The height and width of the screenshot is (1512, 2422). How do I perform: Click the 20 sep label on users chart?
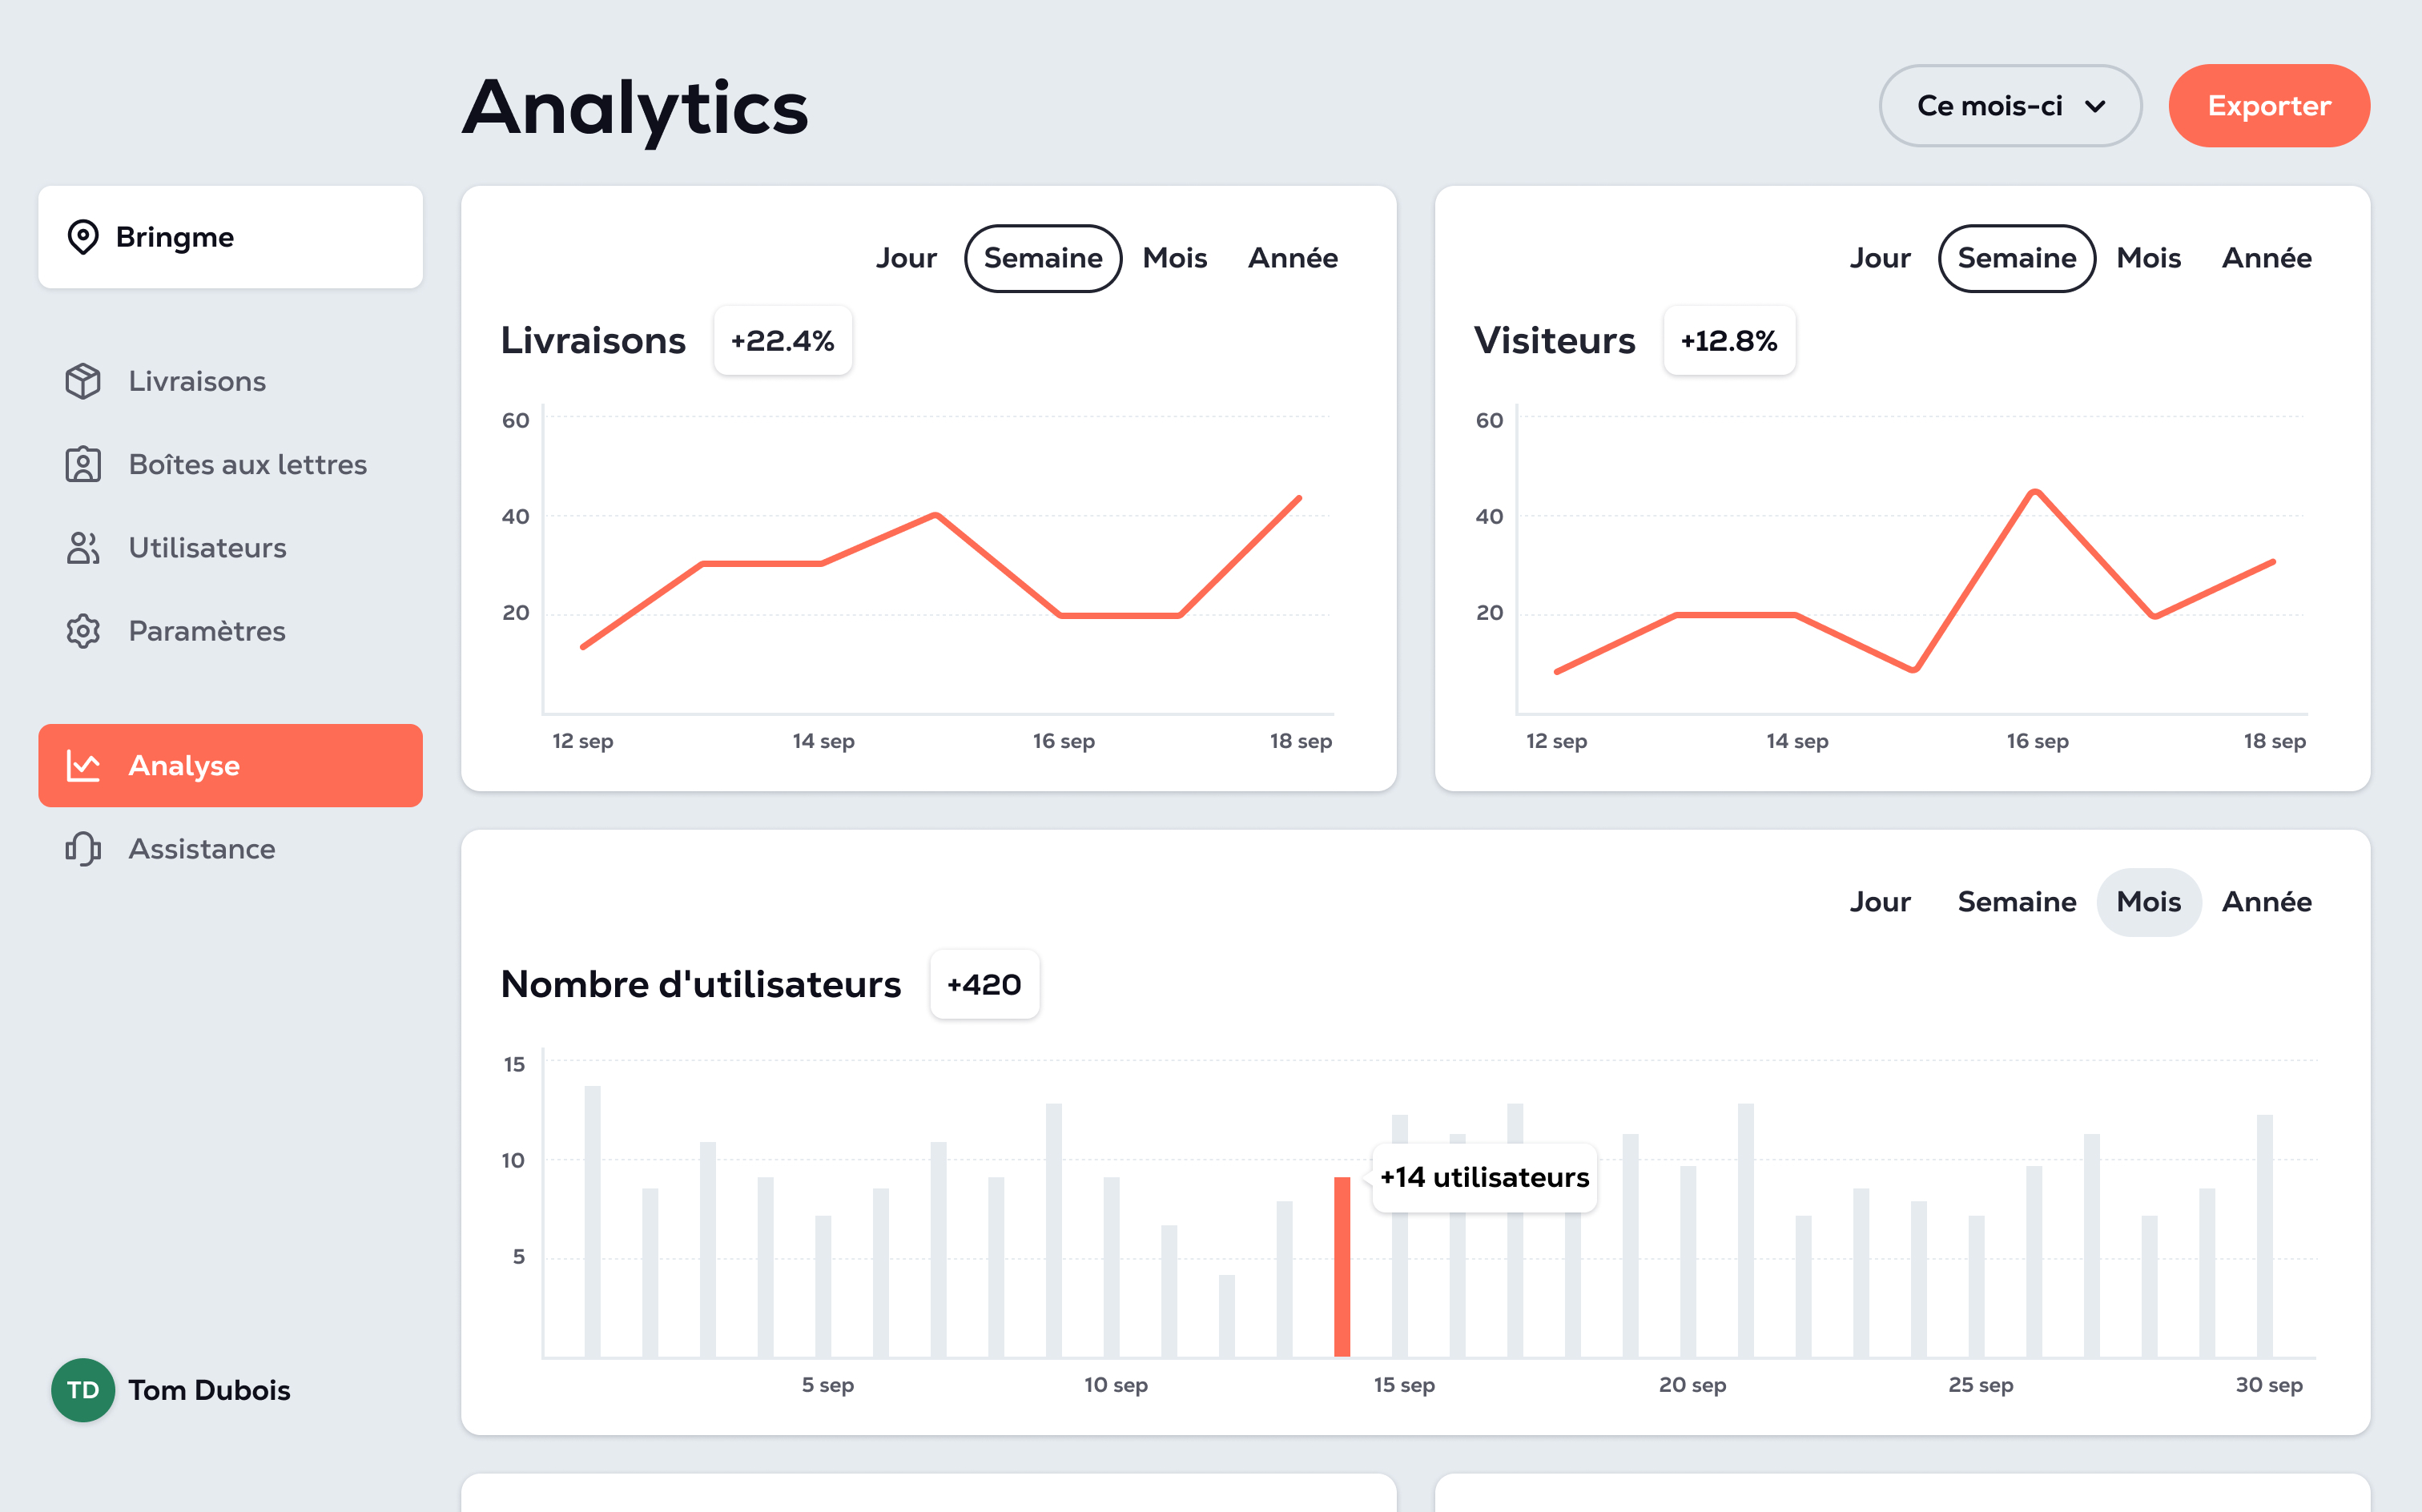[1692, 1385]
